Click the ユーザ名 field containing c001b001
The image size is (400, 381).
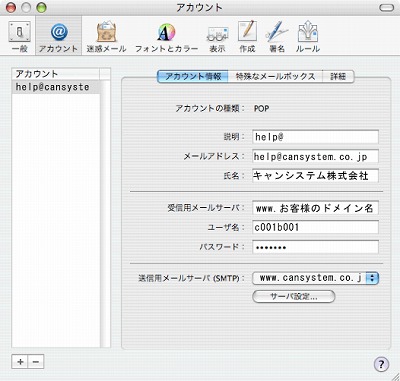315,227
